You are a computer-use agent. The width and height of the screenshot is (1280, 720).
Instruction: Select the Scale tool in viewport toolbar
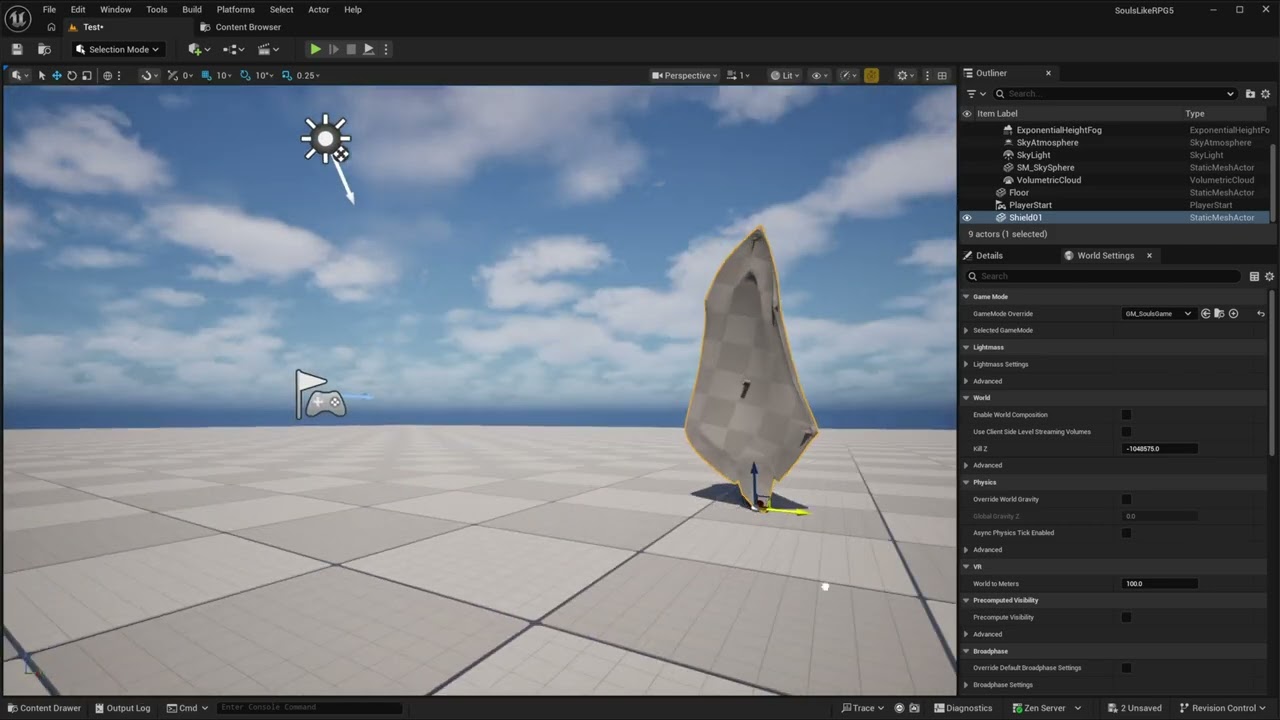(x=87, y=75)
